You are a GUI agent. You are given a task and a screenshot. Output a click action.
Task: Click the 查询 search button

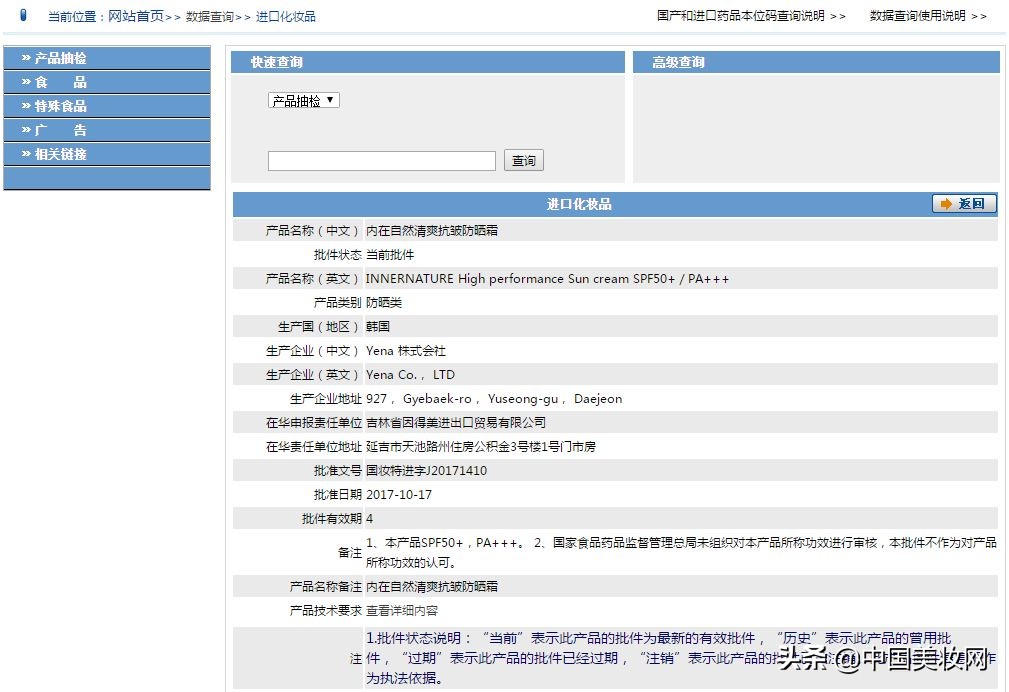point(523,160)
